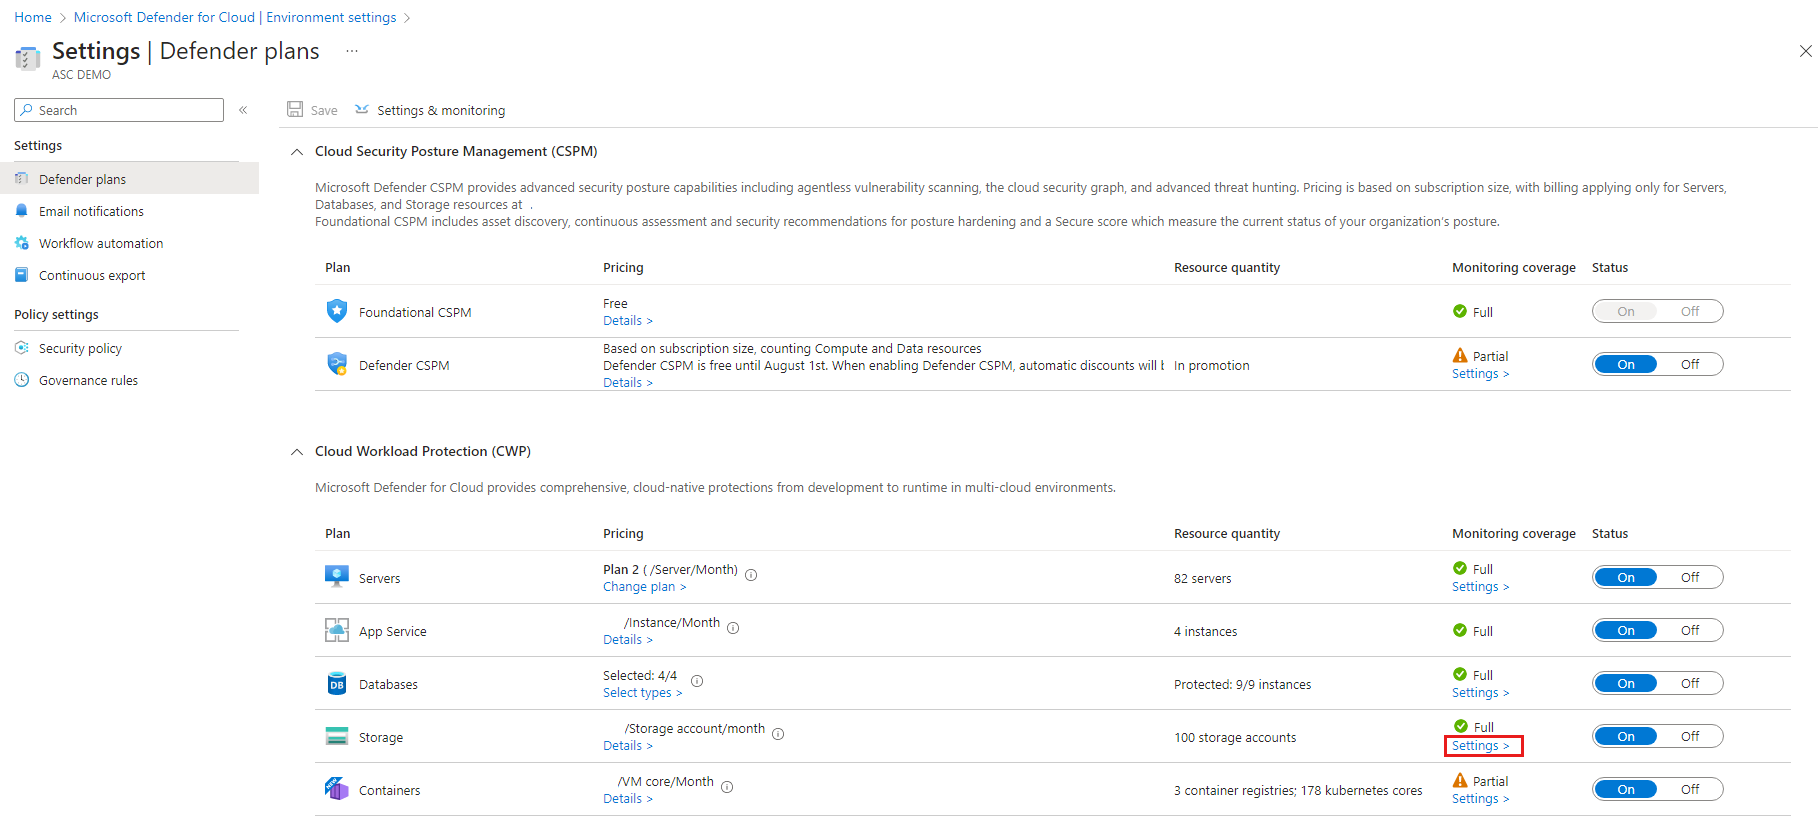Click the Defender CSPM shield icon

tap(337, 364)
